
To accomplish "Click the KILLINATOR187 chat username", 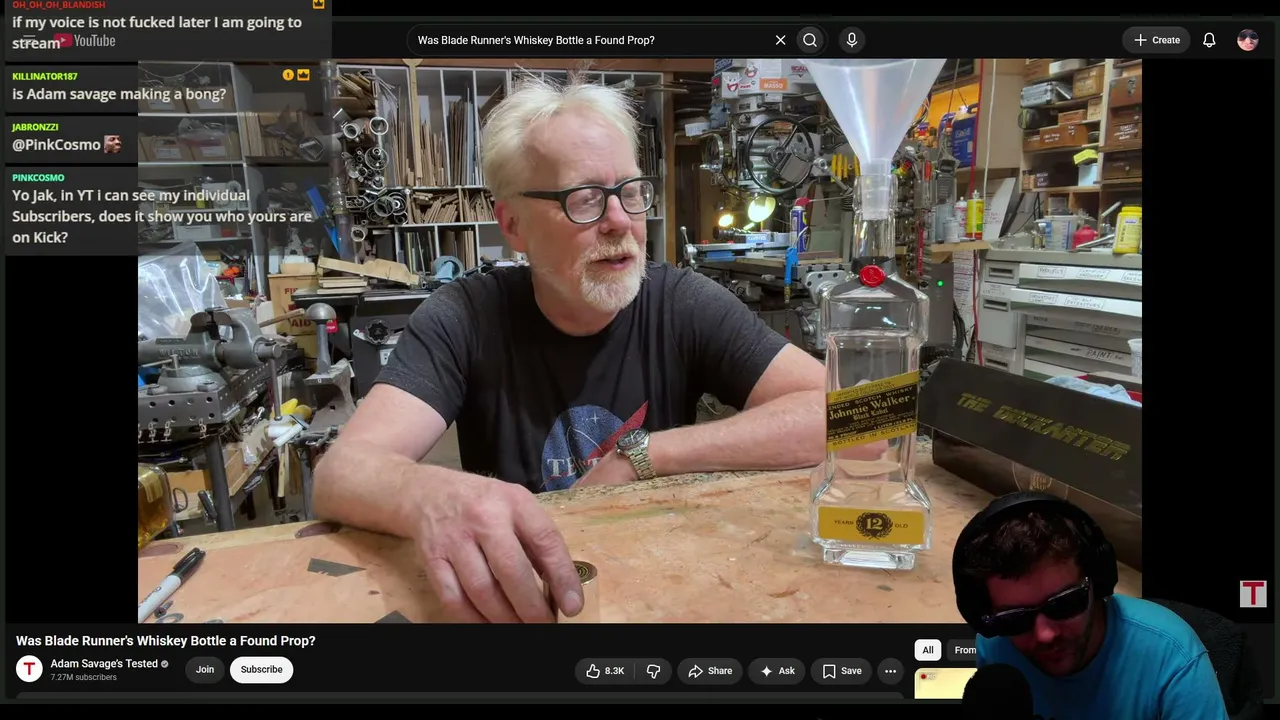I will point(45,76).
